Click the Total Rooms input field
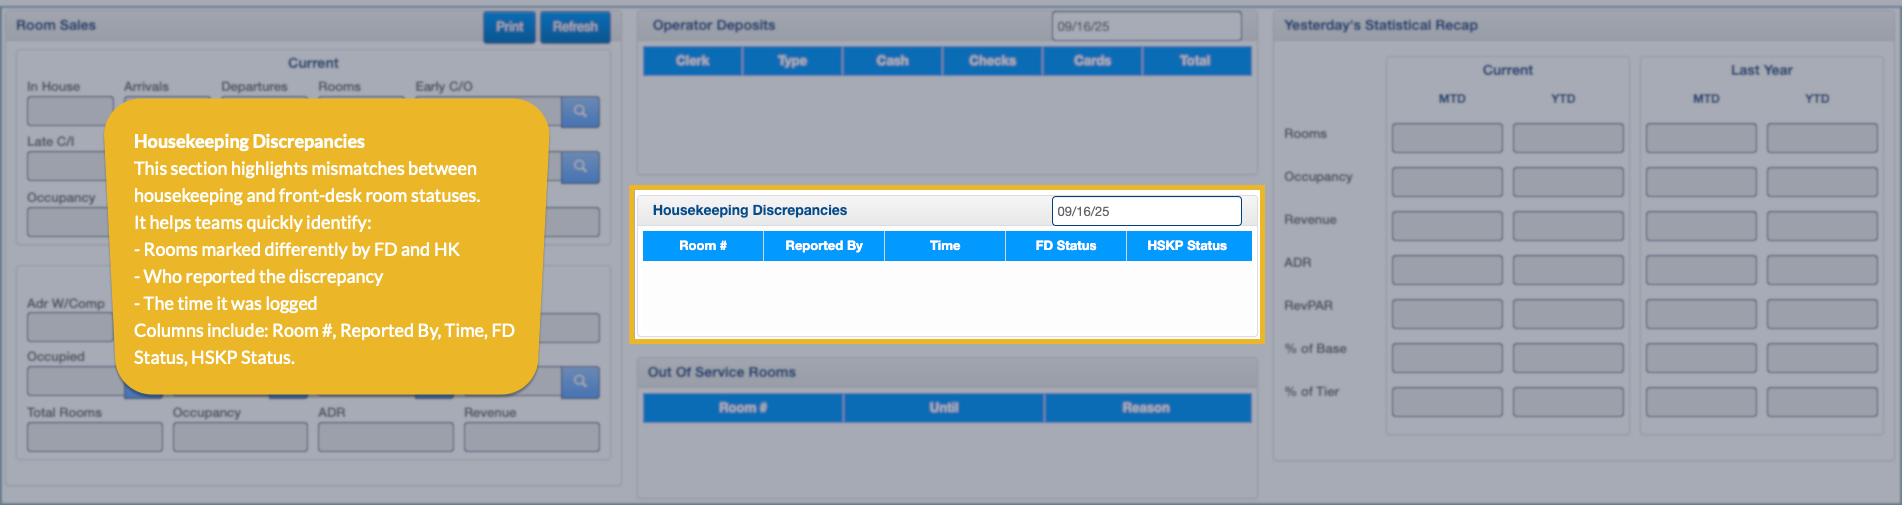This screenshot has height=505, width=1902. [x=95, y=437]
